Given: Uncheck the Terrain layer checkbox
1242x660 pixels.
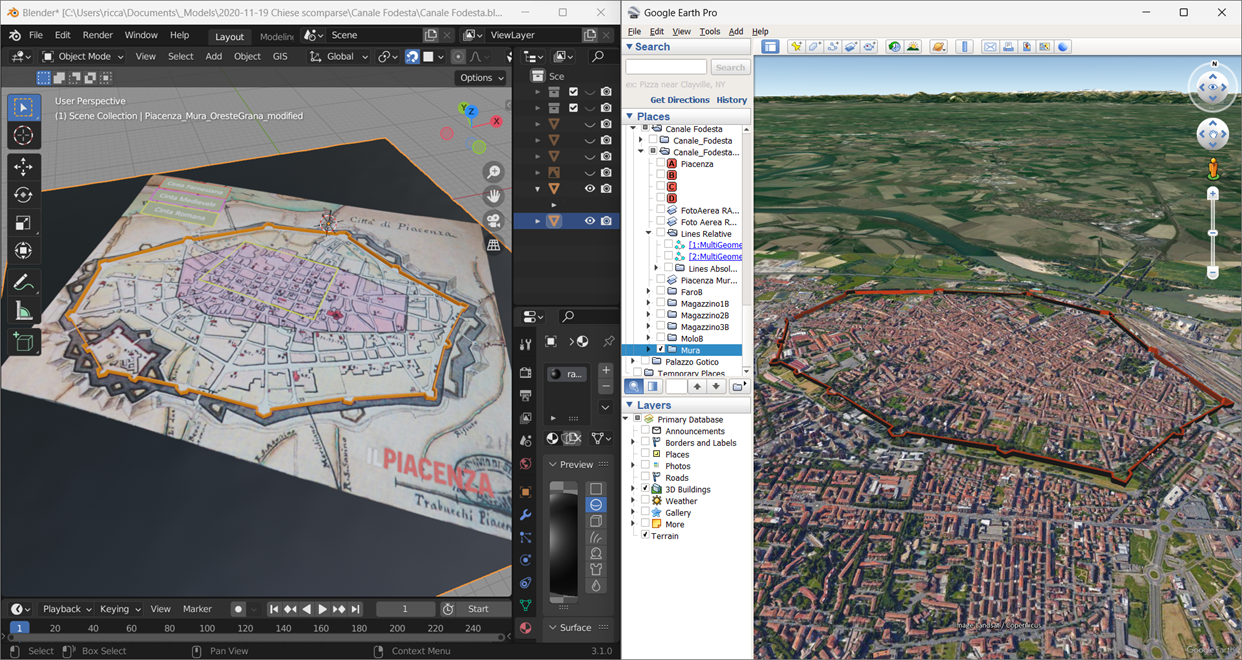Looking at the screenshot, I should pos(645,536).
